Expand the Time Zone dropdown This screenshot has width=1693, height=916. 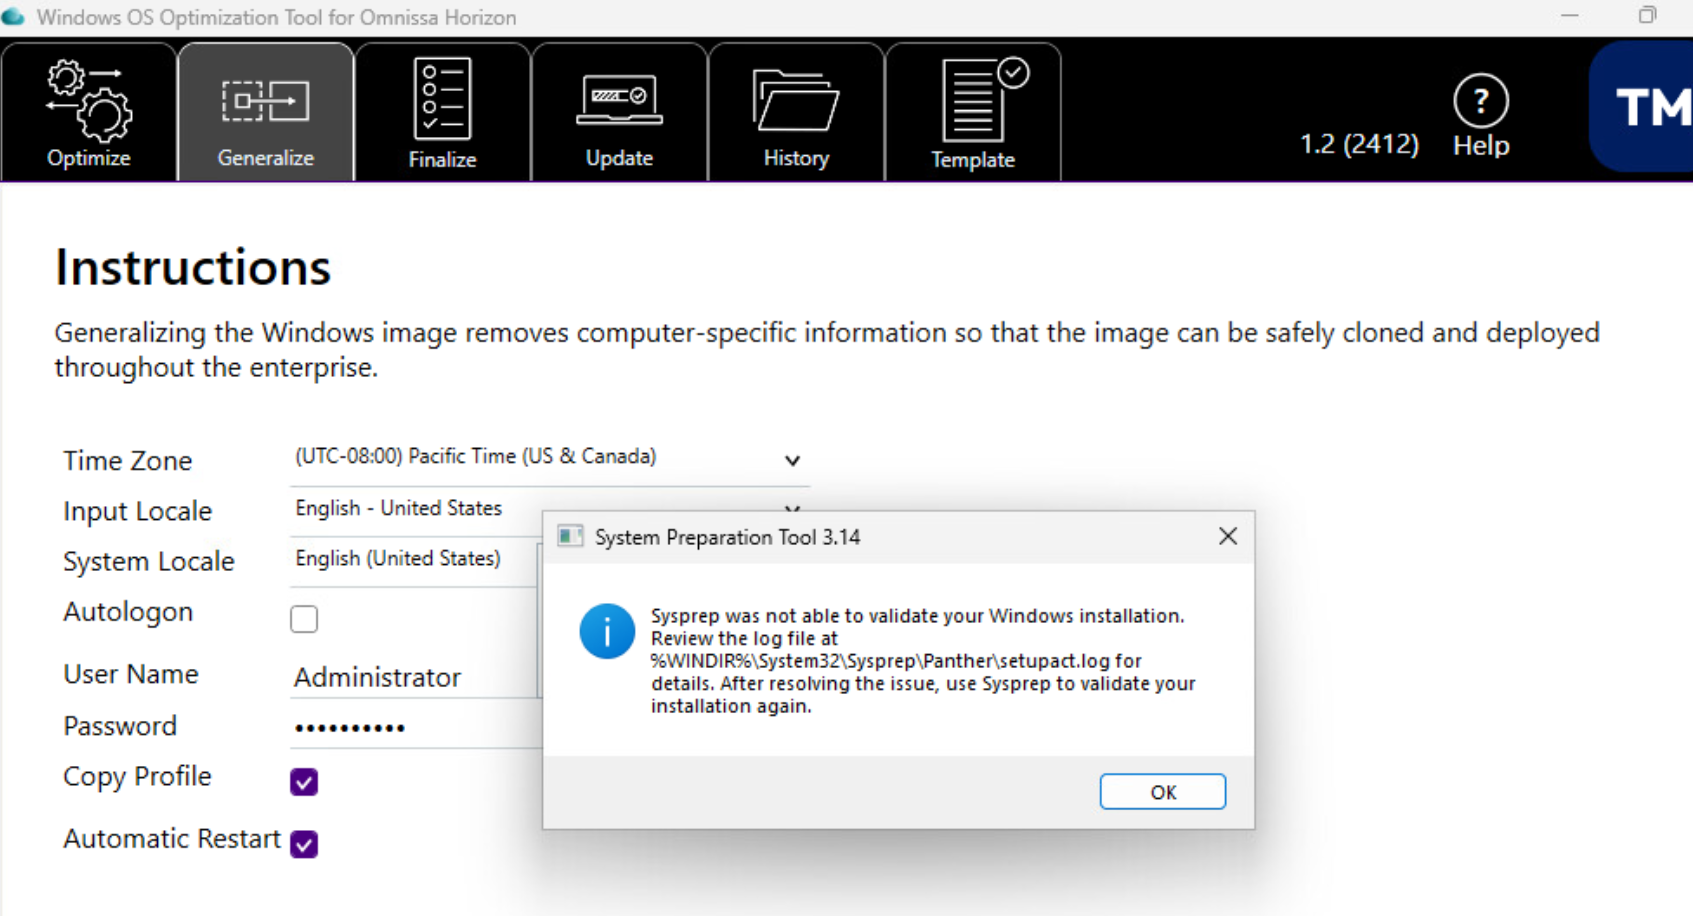[792, 460]
